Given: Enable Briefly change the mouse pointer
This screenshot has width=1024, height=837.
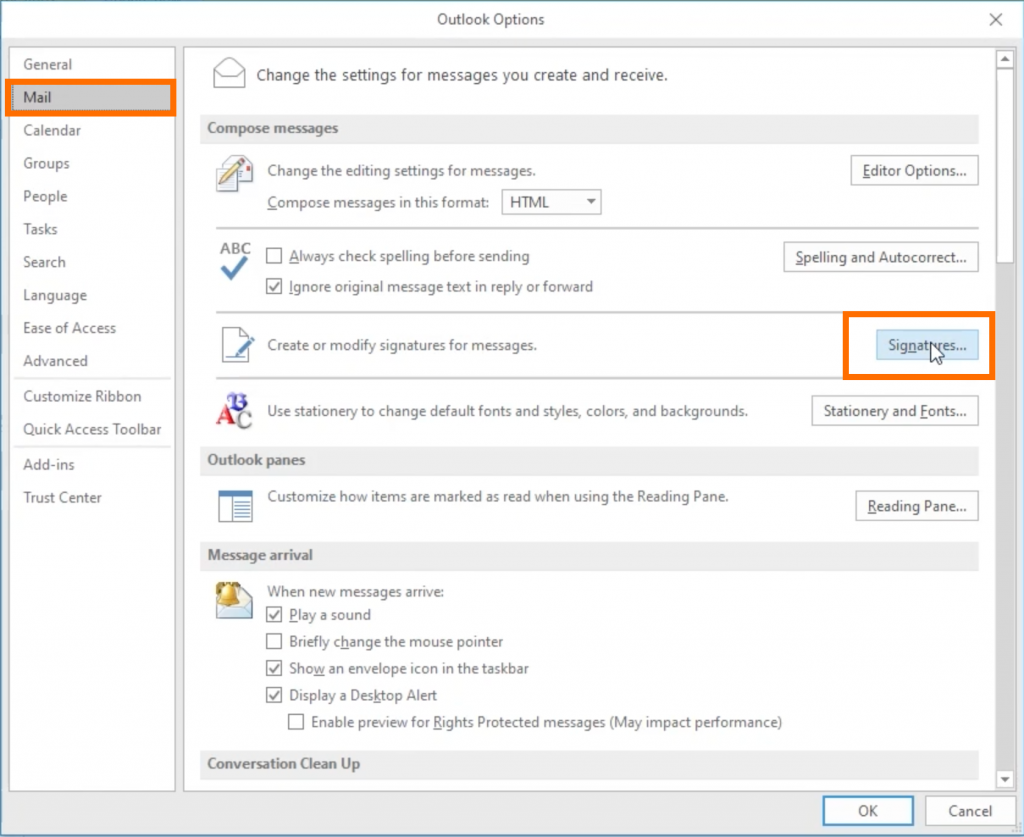Looking at the screenshot, I should click(274, 642).
